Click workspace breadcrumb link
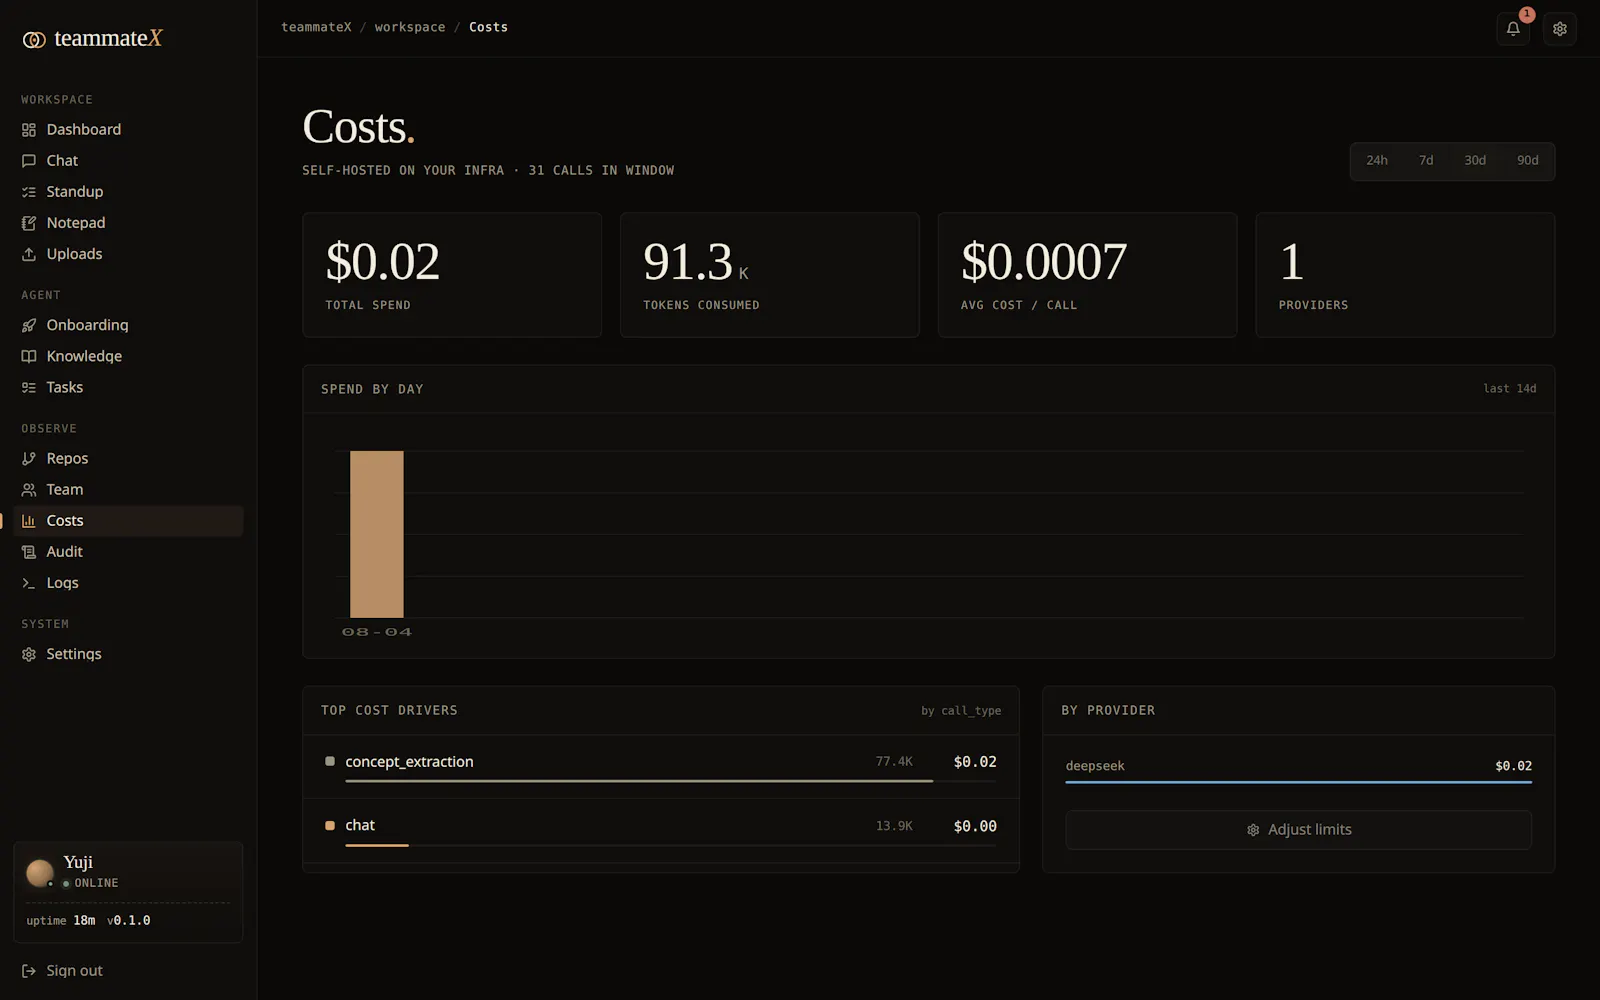The image size is (1600, 1000). 410,27
